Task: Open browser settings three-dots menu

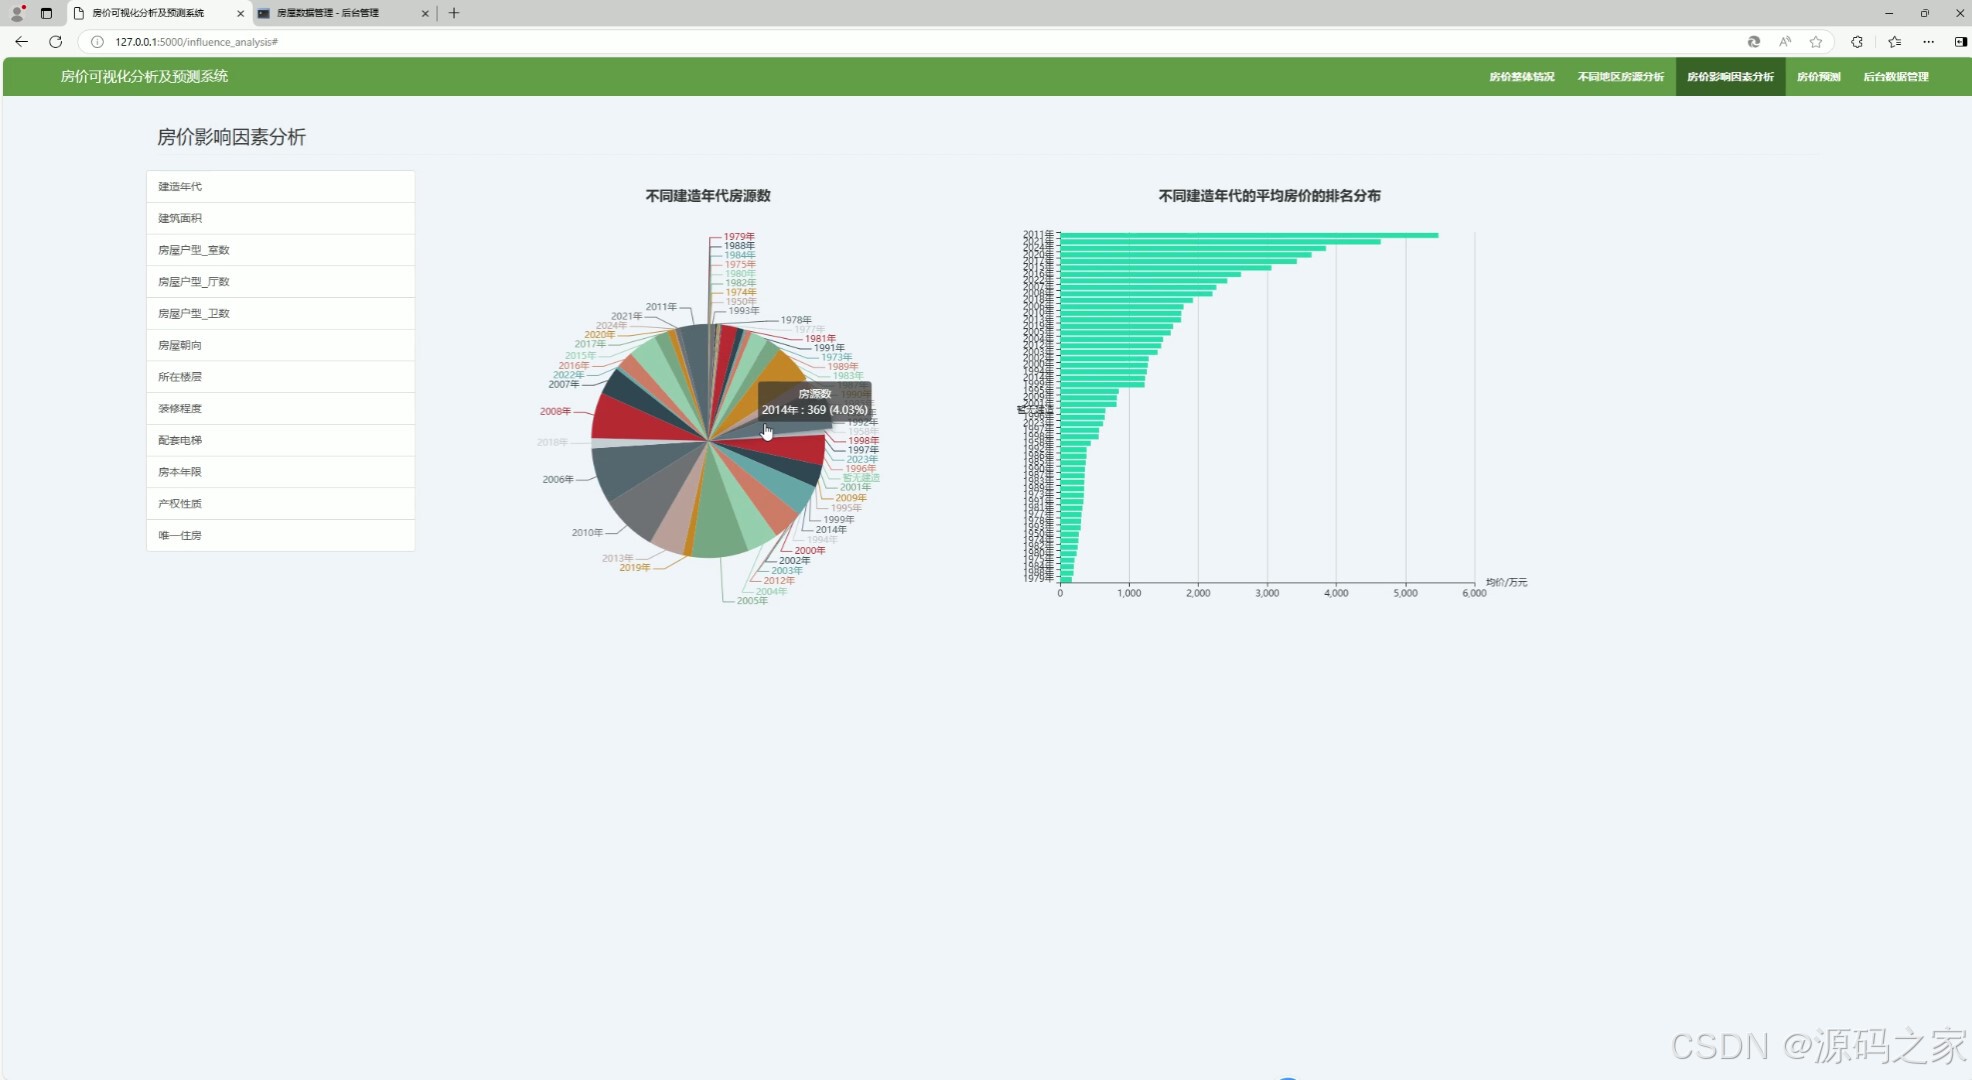Action: click(x=1928, y=42)
